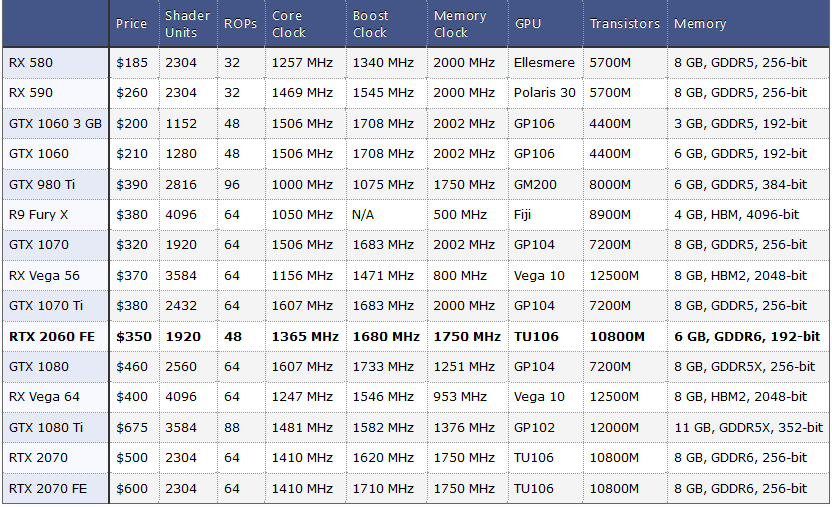The image size is (832, 507).
Task: Click the 88 ROPs value
Action: point(232,427)
